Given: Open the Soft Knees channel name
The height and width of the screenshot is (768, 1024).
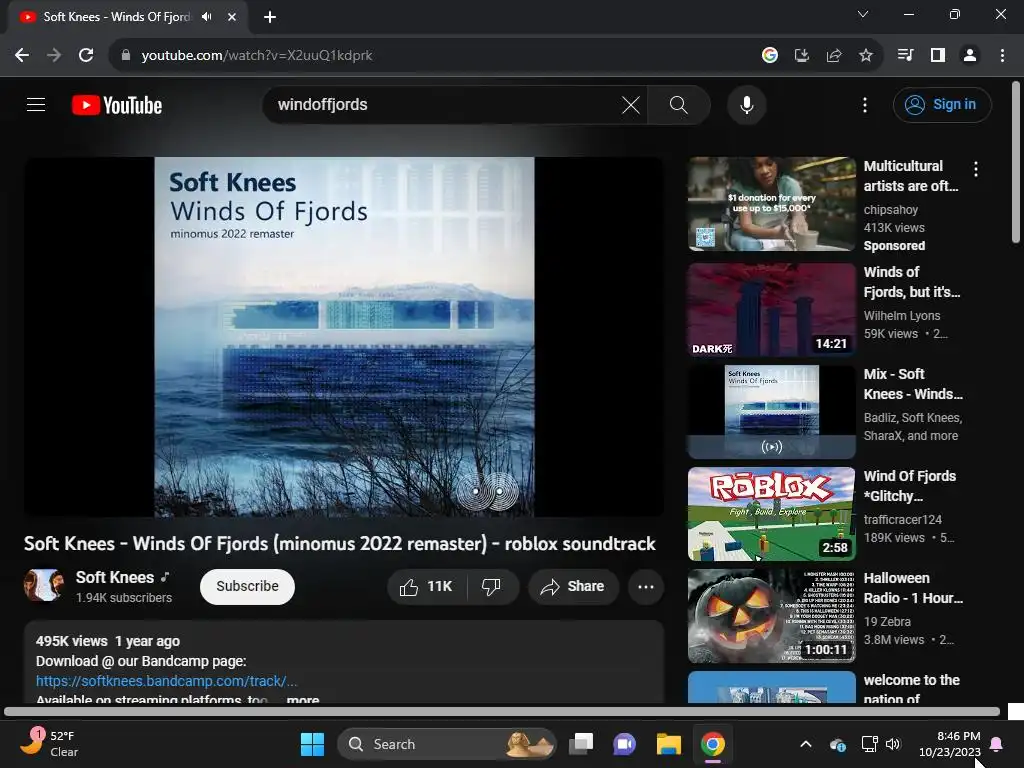Looking at the screenshot, I should (115, 577).
